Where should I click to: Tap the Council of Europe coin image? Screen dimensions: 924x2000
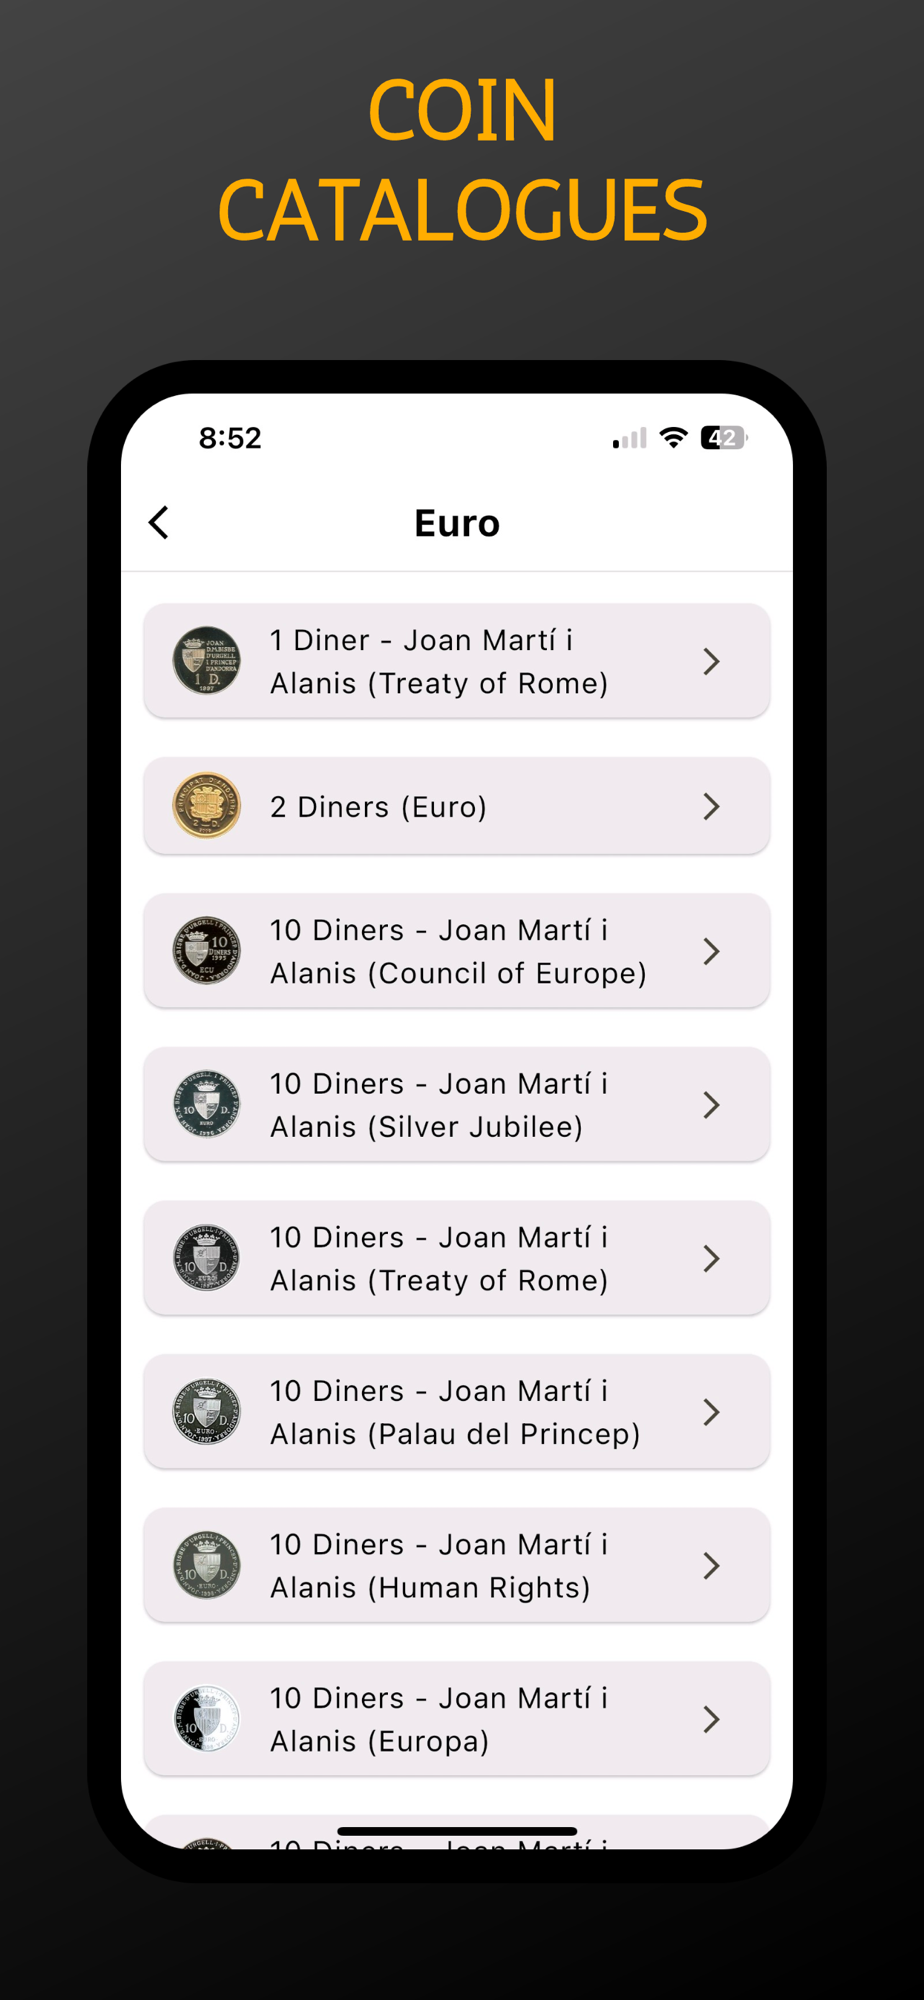point(206,951)
